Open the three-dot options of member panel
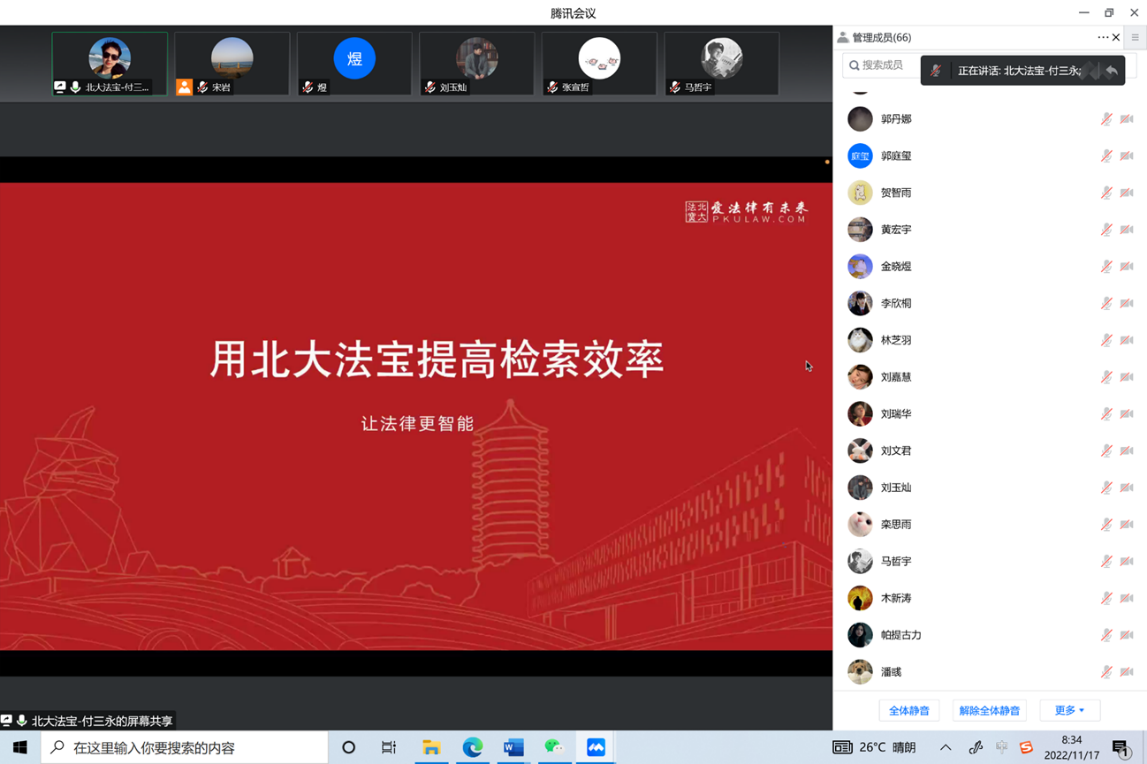The width and height of the screenshot is (1147, 764). coord(1102,37)
